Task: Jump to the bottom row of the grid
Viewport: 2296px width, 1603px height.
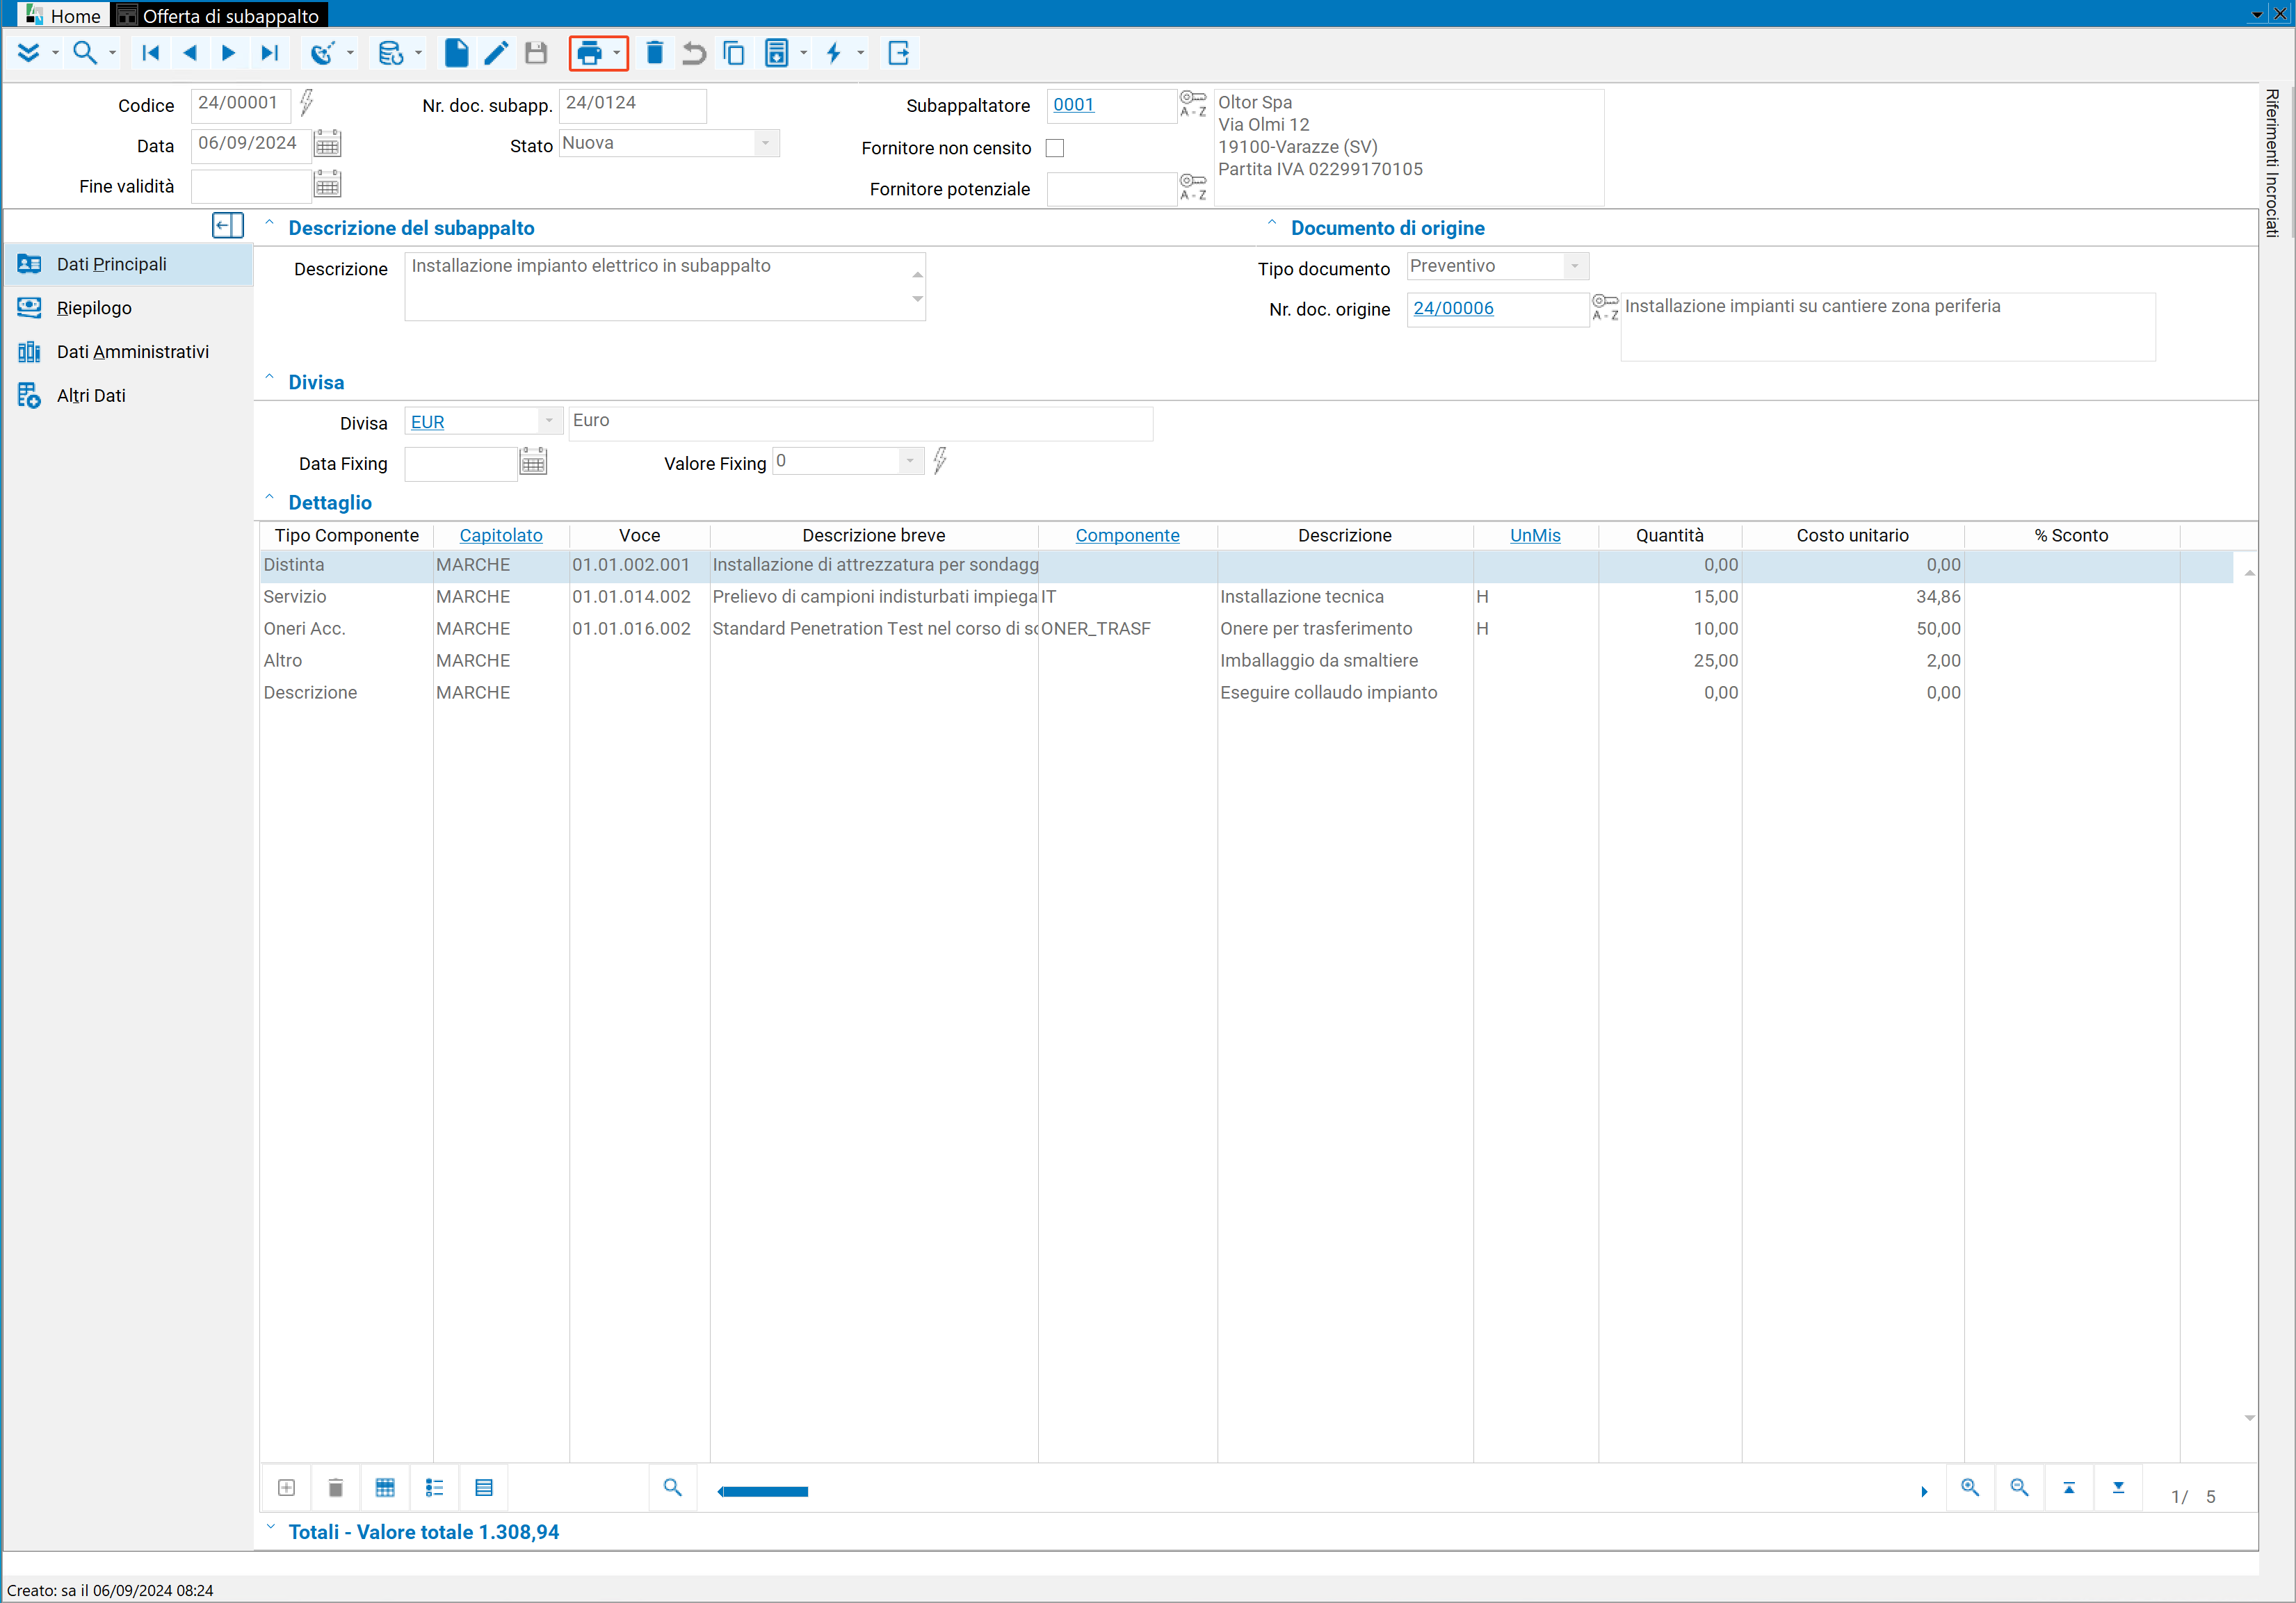Action: (2118, 1488)
